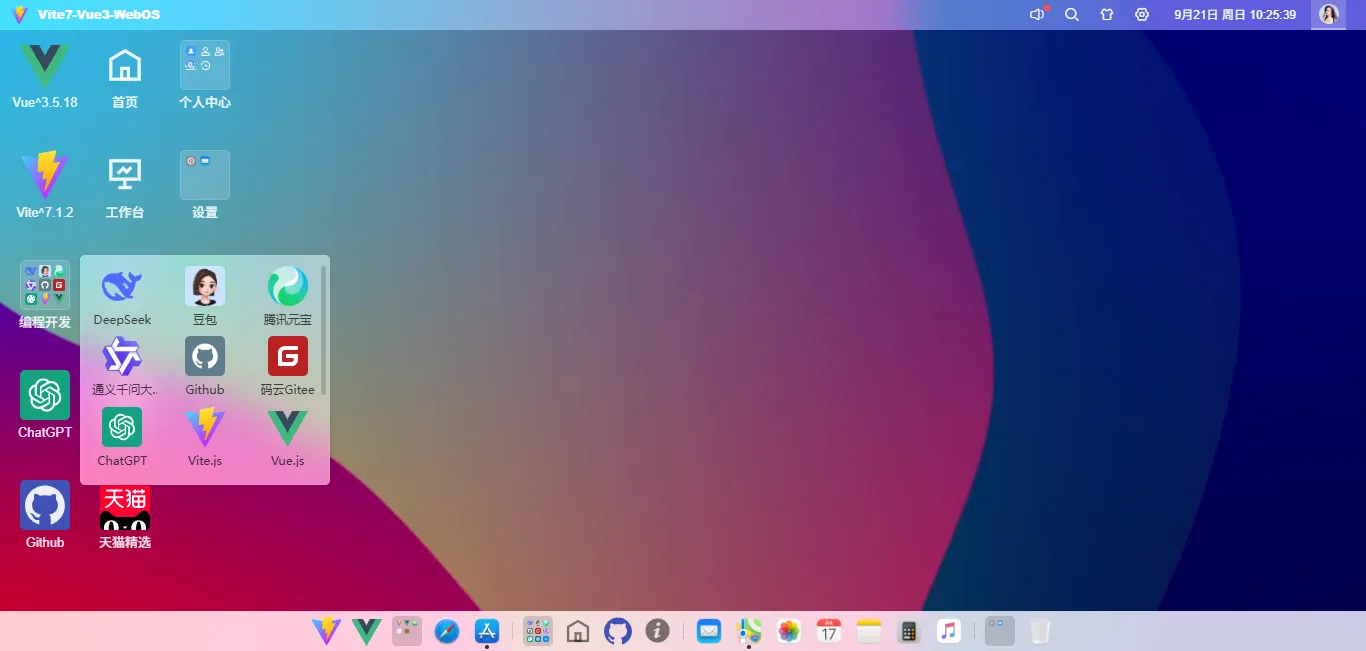The height and width of the screenshot is (651, 1366).
Task: Open Vite.js from the folder popup
Action: pyautogui.click(x=204, y=426)
